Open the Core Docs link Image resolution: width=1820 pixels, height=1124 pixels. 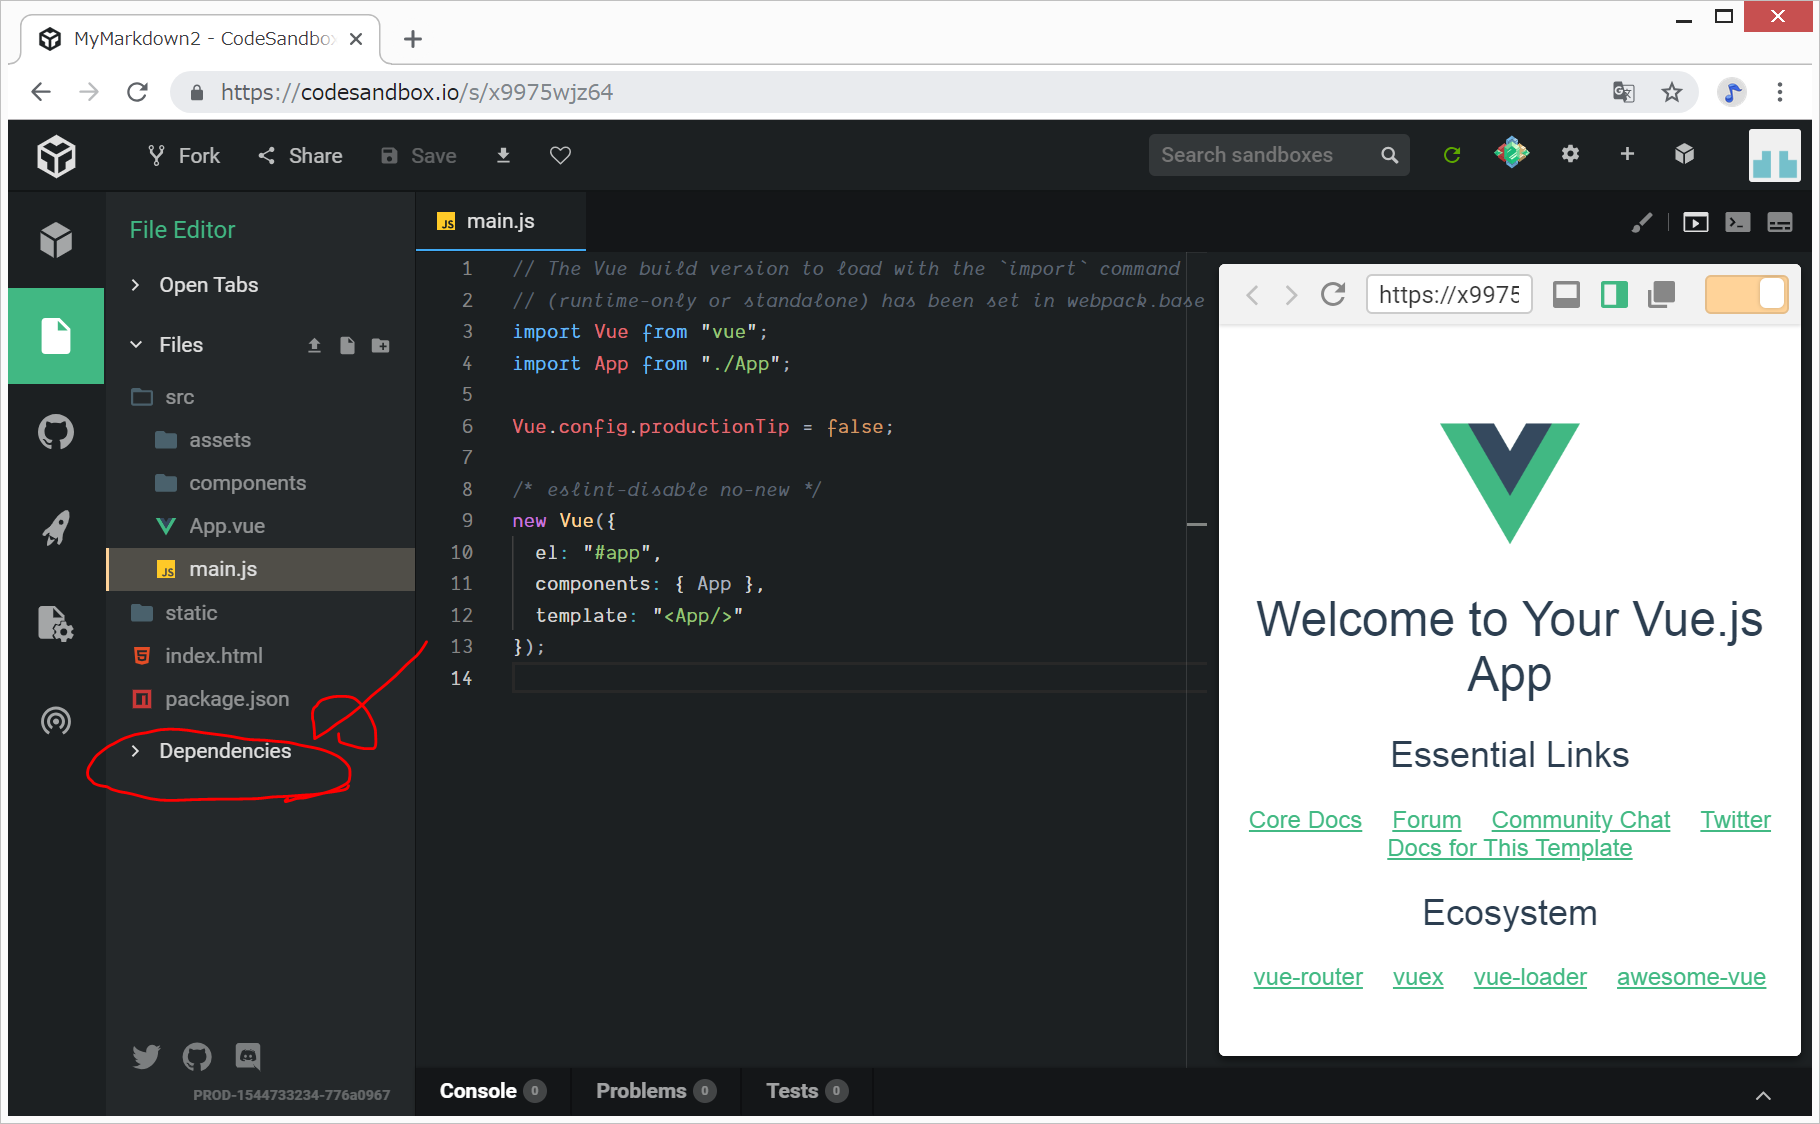(1304, 820)
